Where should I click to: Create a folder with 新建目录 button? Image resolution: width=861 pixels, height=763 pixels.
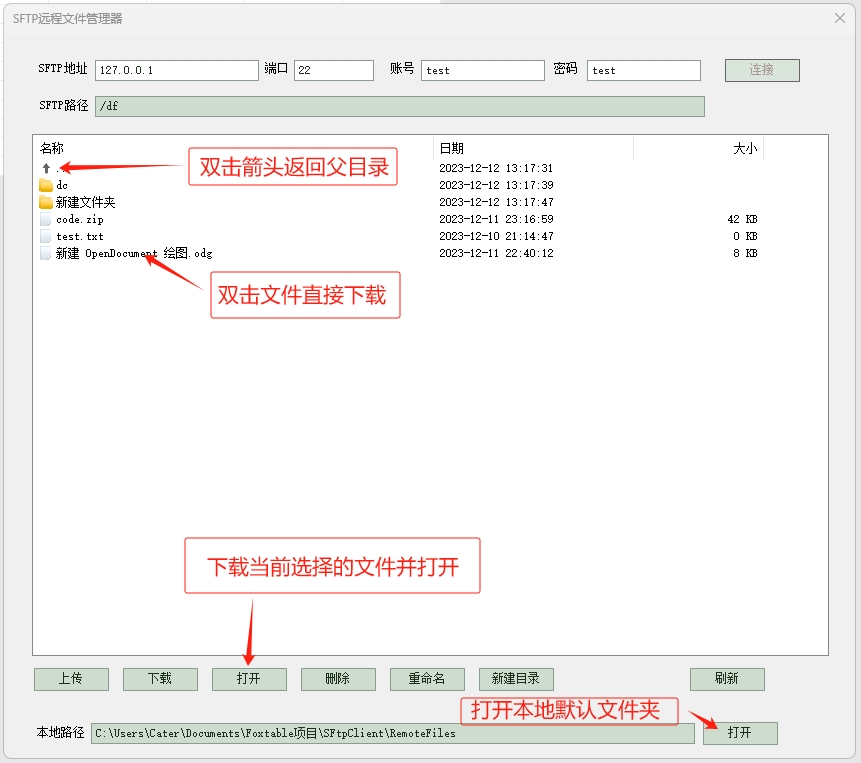(x=516, y=679)
